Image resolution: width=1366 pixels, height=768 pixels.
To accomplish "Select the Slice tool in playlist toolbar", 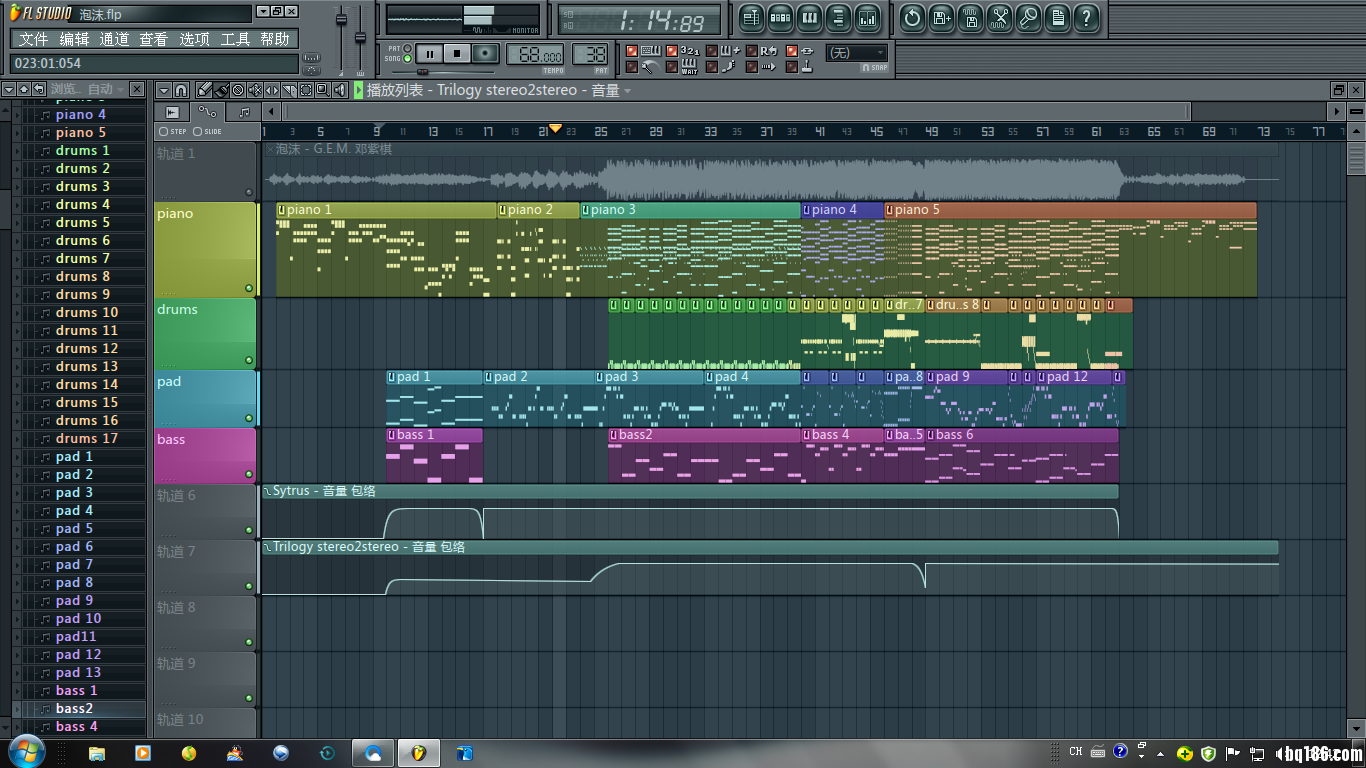I will click(x=289, y=90).
